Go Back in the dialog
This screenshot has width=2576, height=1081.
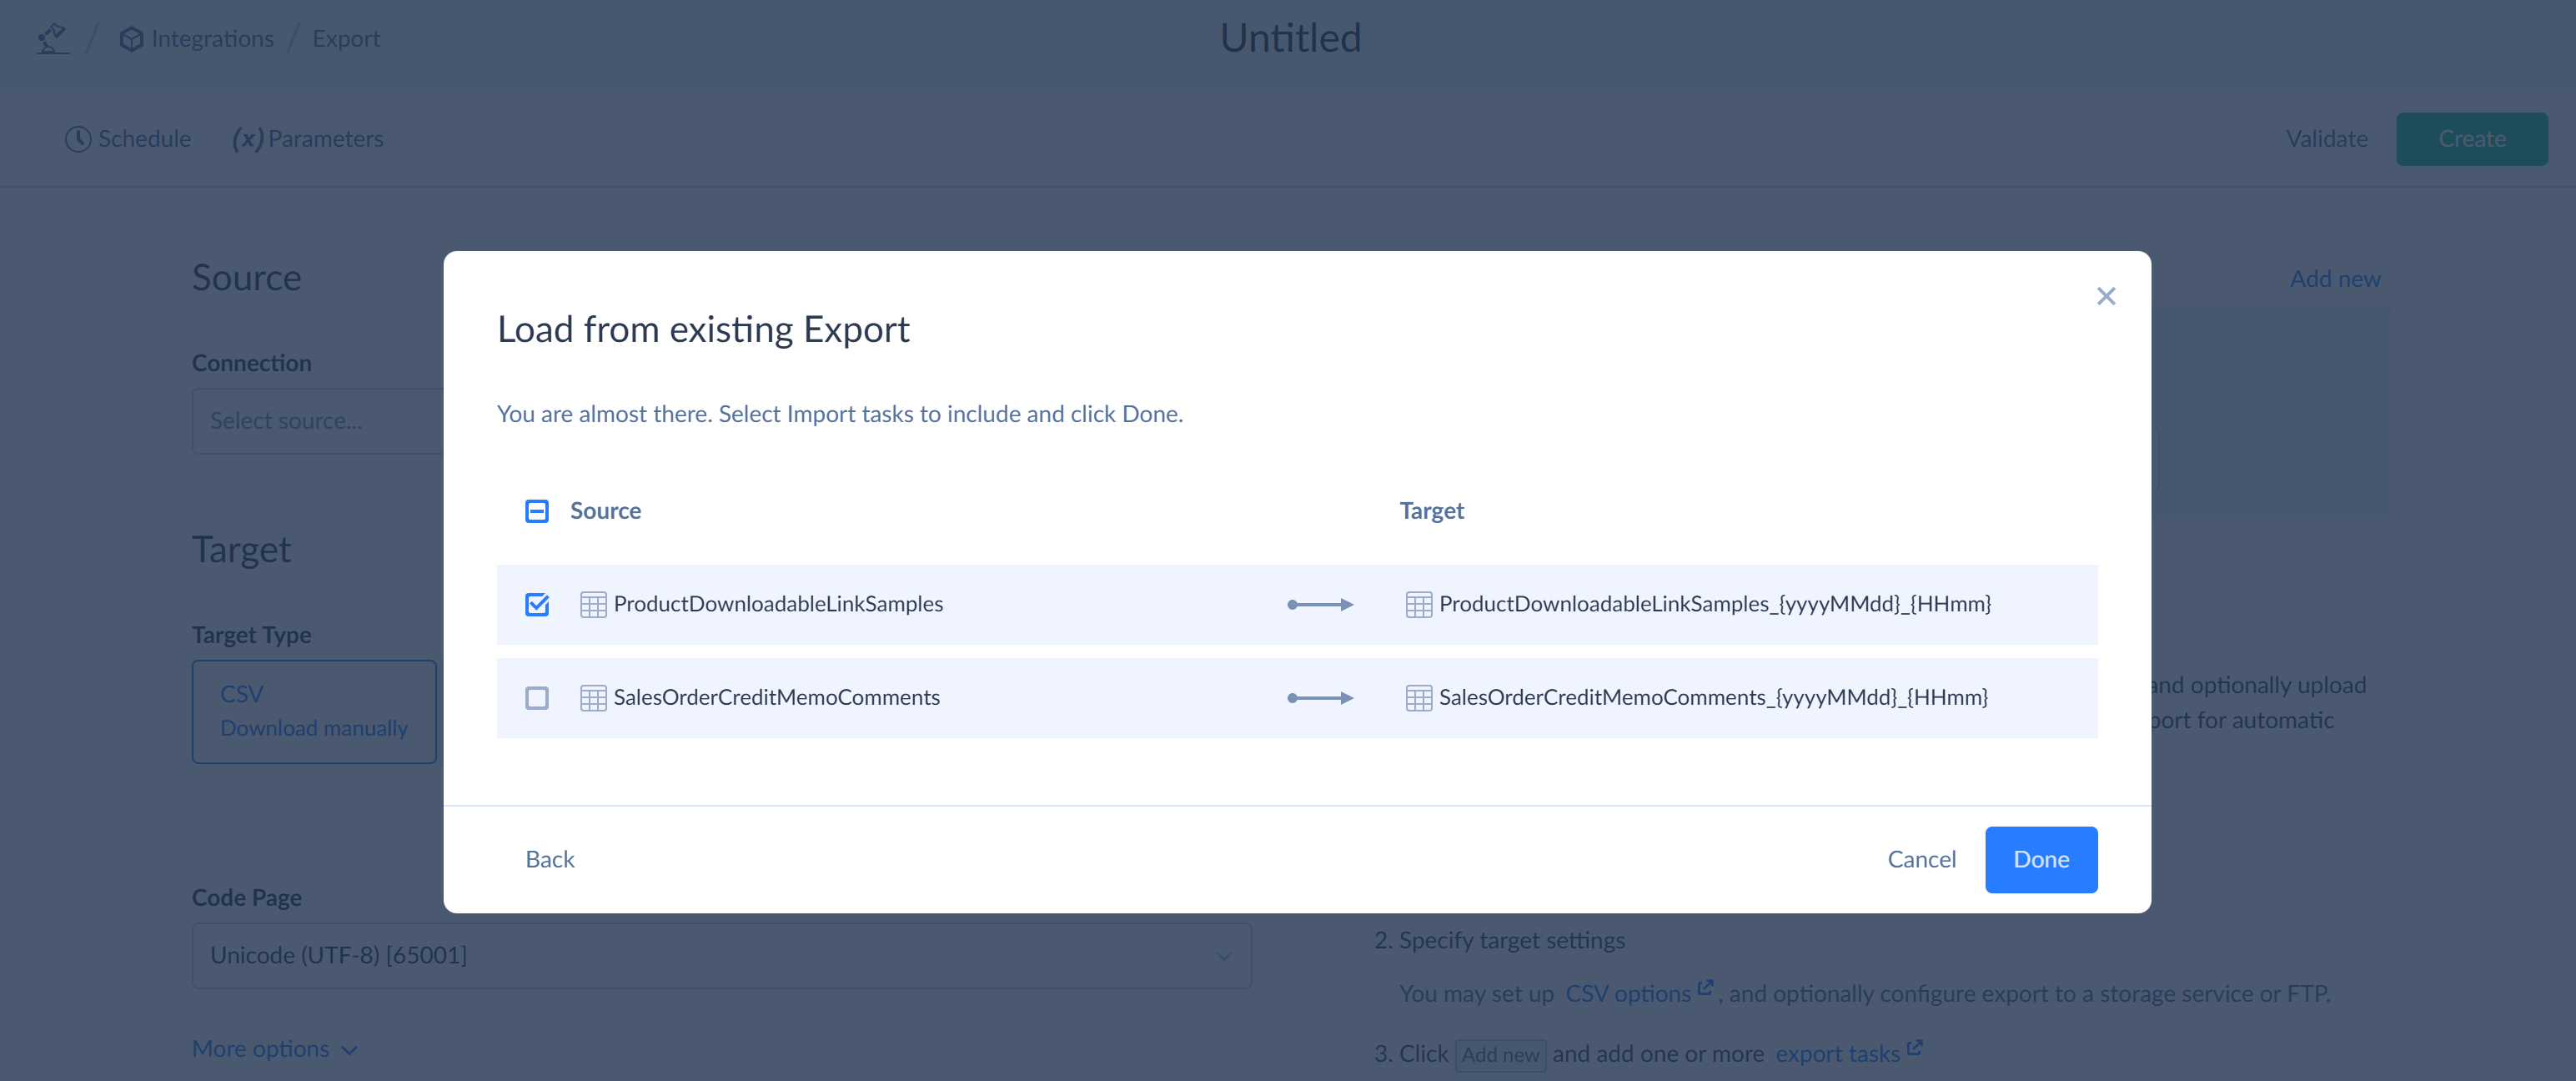tap(549, 859)
